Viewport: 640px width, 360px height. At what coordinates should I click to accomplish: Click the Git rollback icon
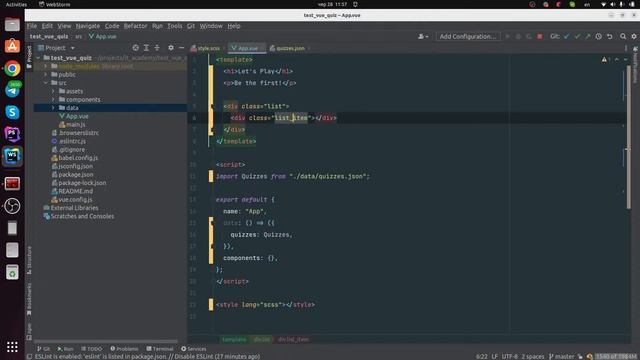[x=609, y=36]
